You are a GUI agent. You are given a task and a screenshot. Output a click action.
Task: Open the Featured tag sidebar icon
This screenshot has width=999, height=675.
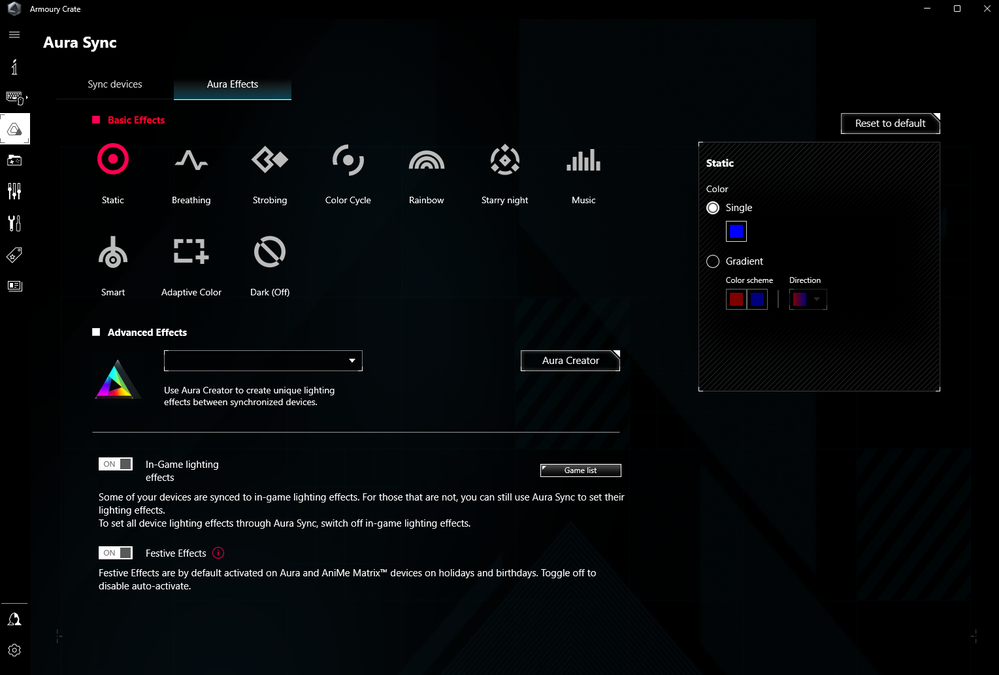pos(14,255)
